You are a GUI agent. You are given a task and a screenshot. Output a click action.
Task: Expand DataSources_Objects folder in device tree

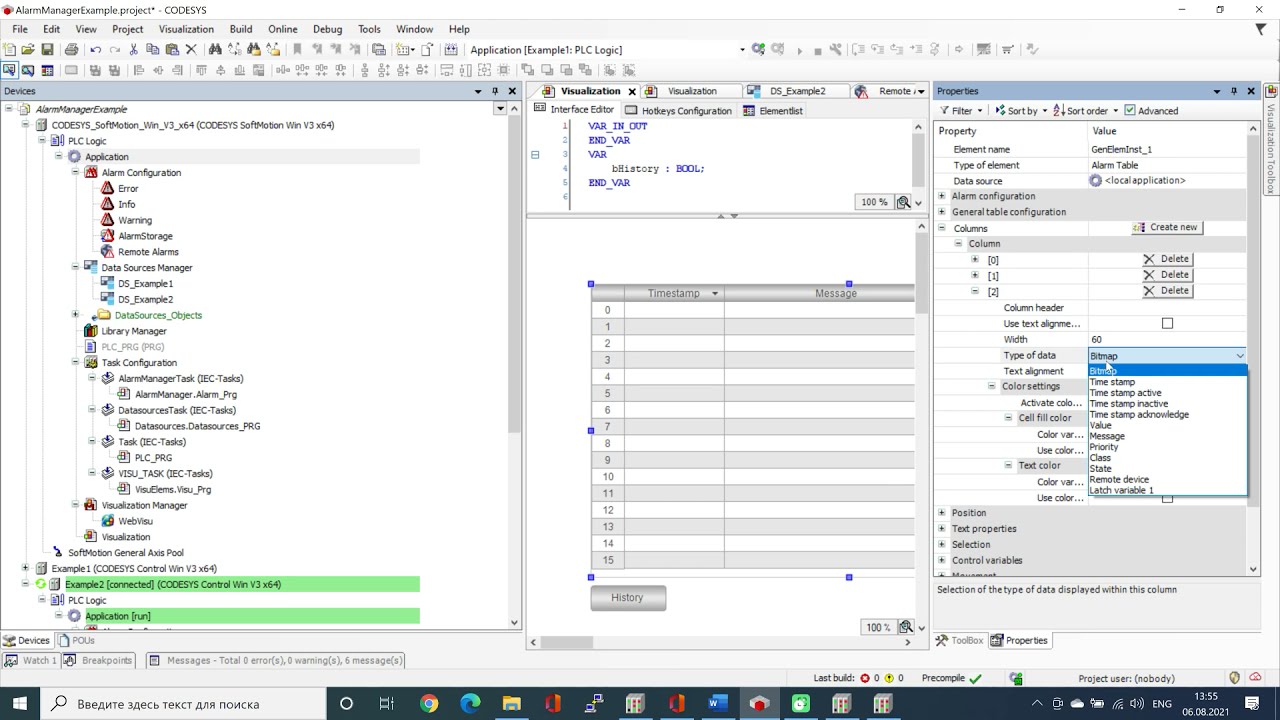(x=75, y=315)
